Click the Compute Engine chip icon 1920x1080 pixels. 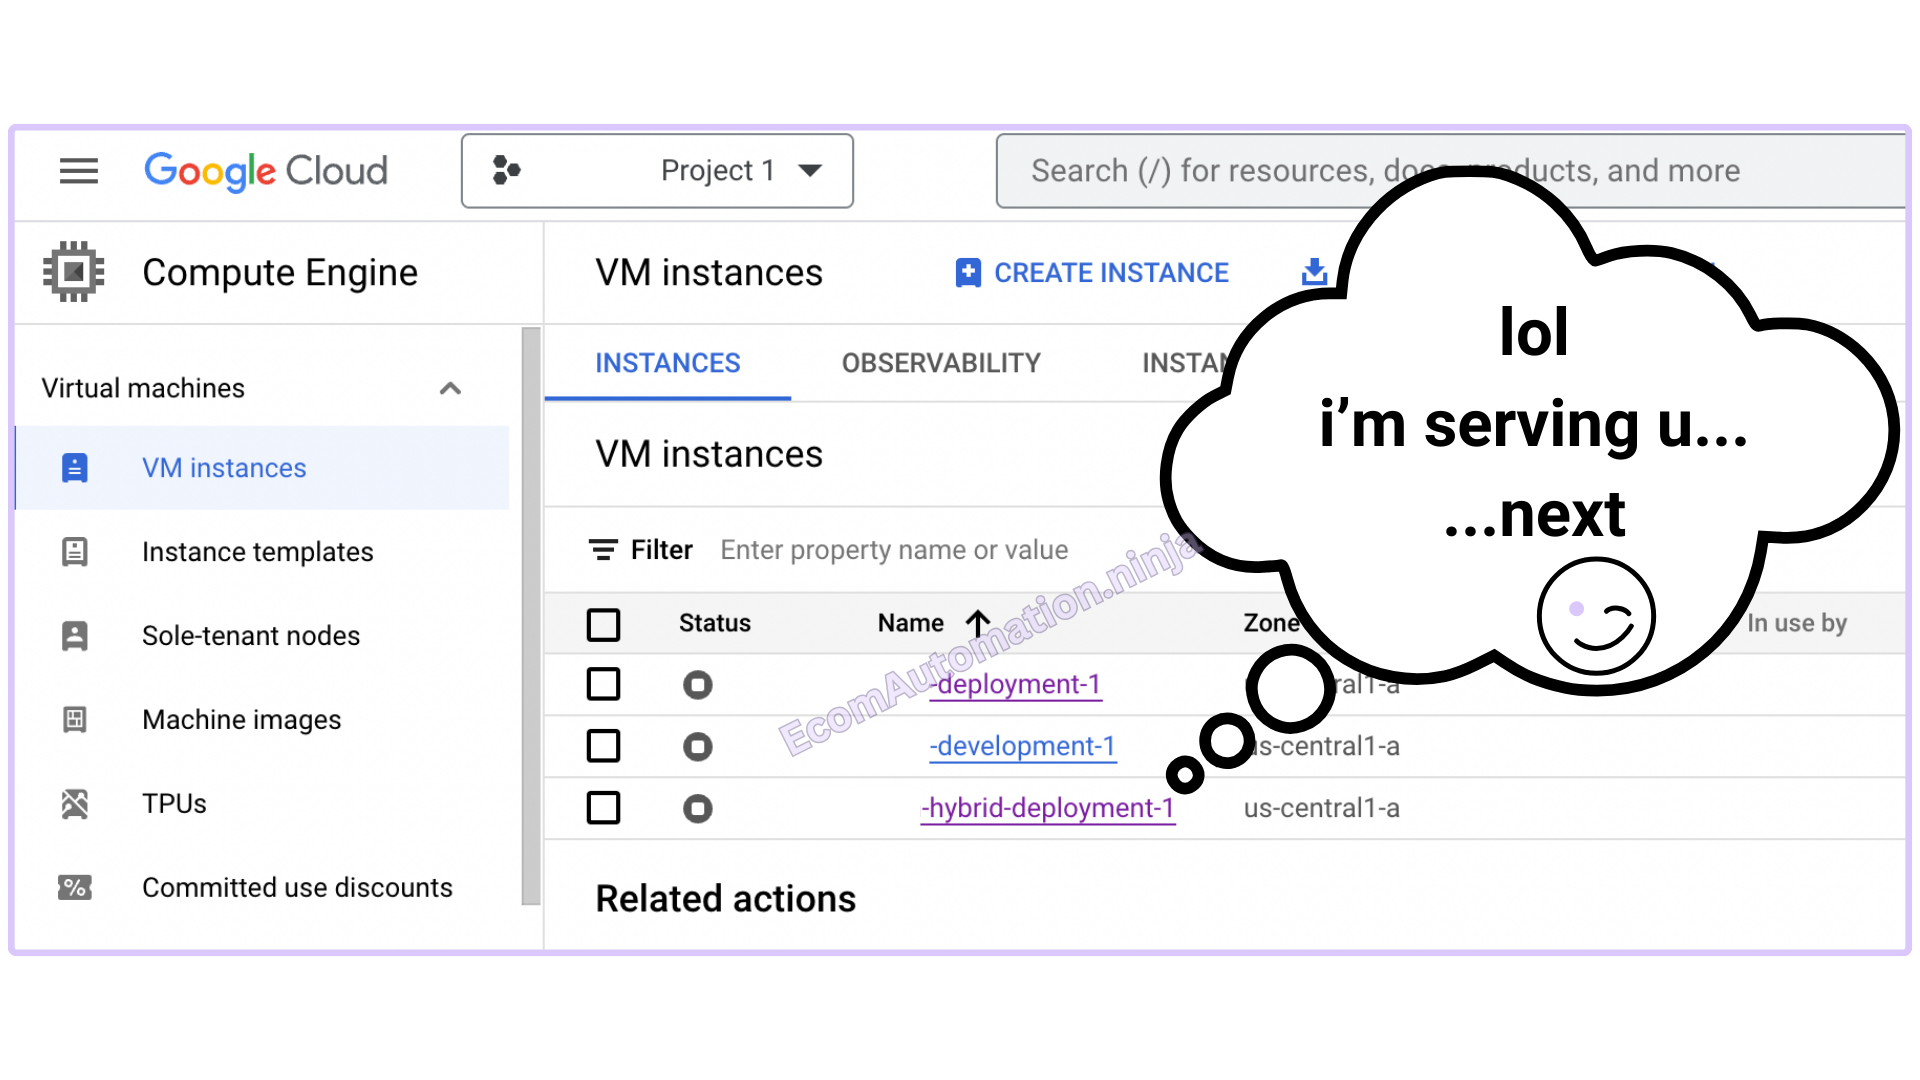(74, 272)
